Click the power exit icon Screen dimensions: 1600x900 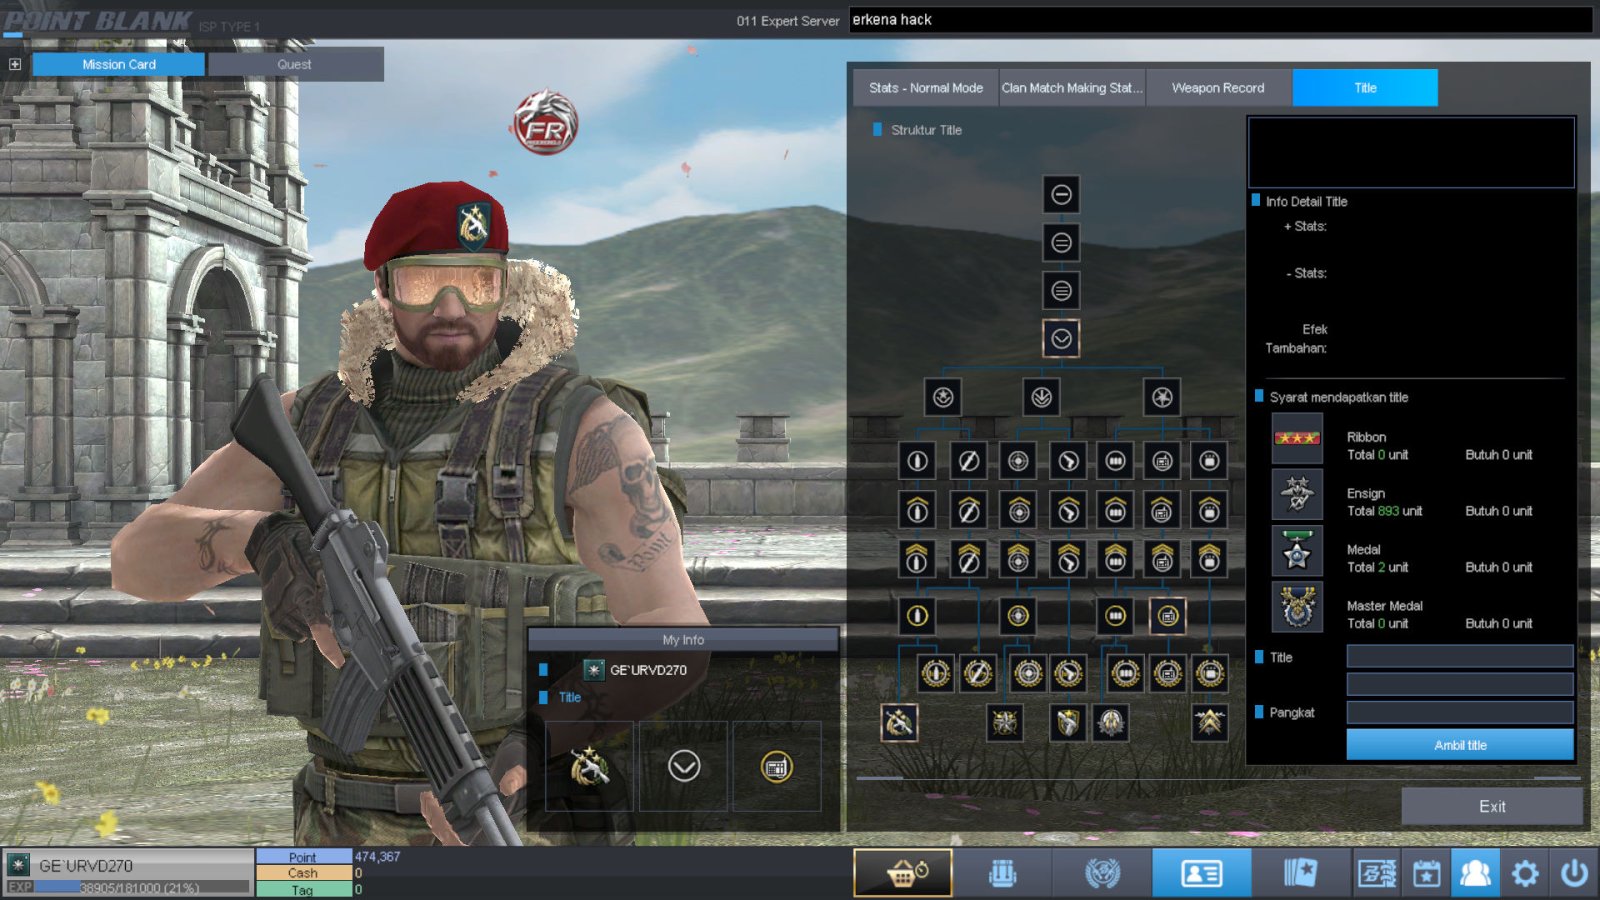(x=1574, y=873)
